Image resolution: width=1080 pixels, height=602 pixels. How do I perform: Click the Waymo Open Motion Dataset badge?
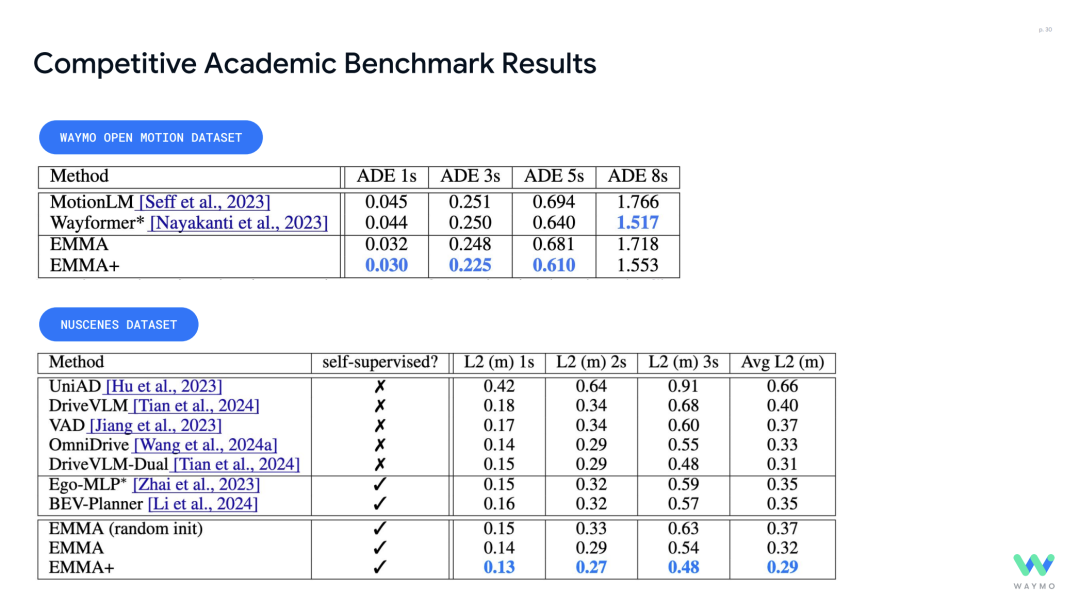pos(151,137)
